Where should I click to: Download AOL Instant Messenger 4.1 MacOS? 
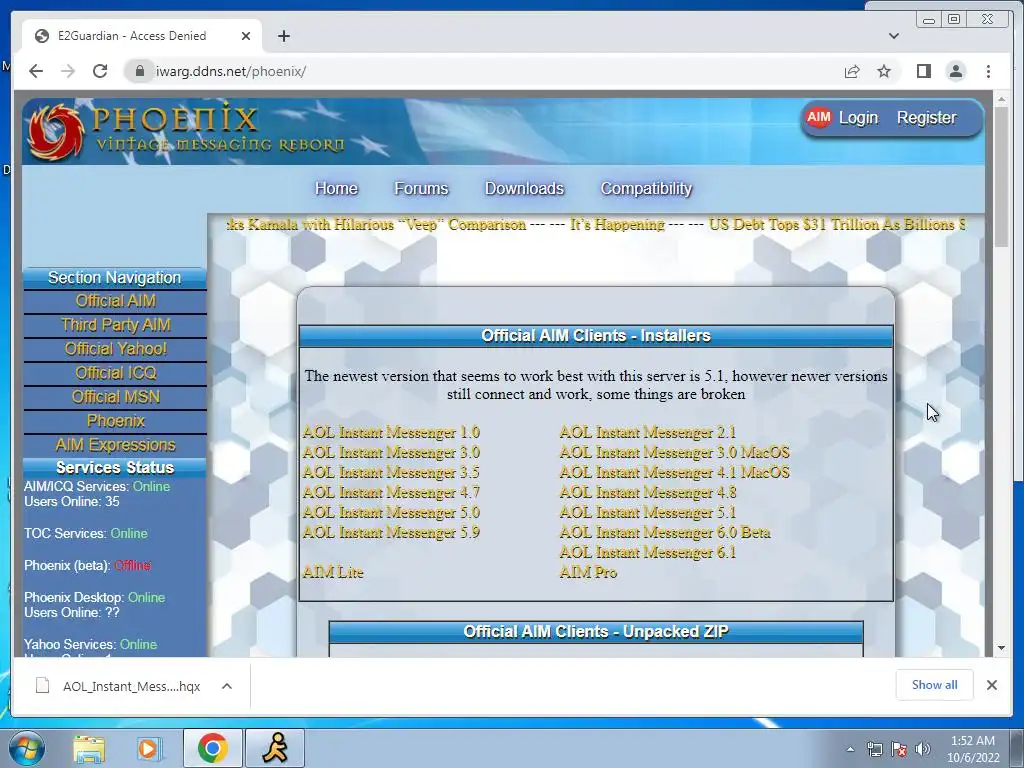tap(675, 472)
